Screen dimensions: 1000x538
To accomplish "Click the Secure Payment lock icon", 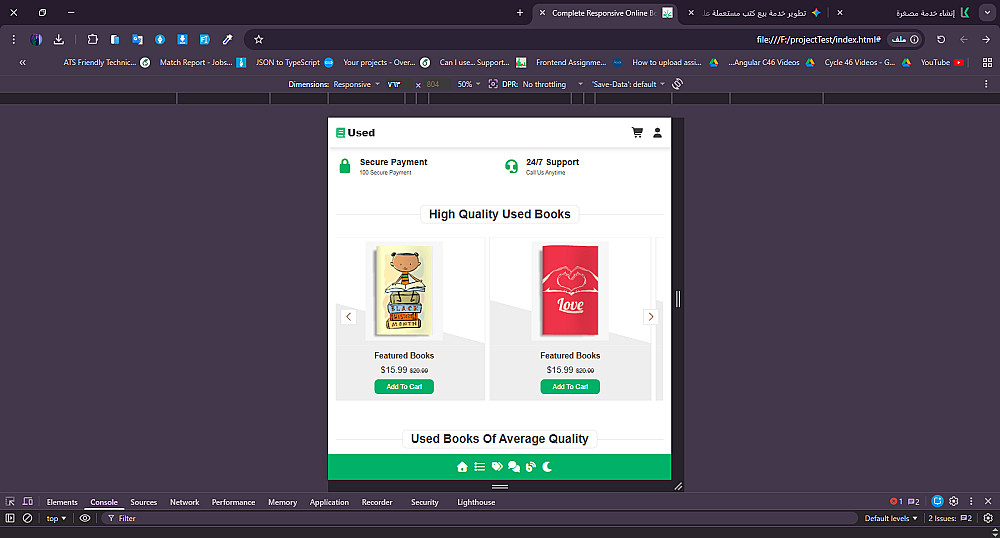I will tap(344, 166).
